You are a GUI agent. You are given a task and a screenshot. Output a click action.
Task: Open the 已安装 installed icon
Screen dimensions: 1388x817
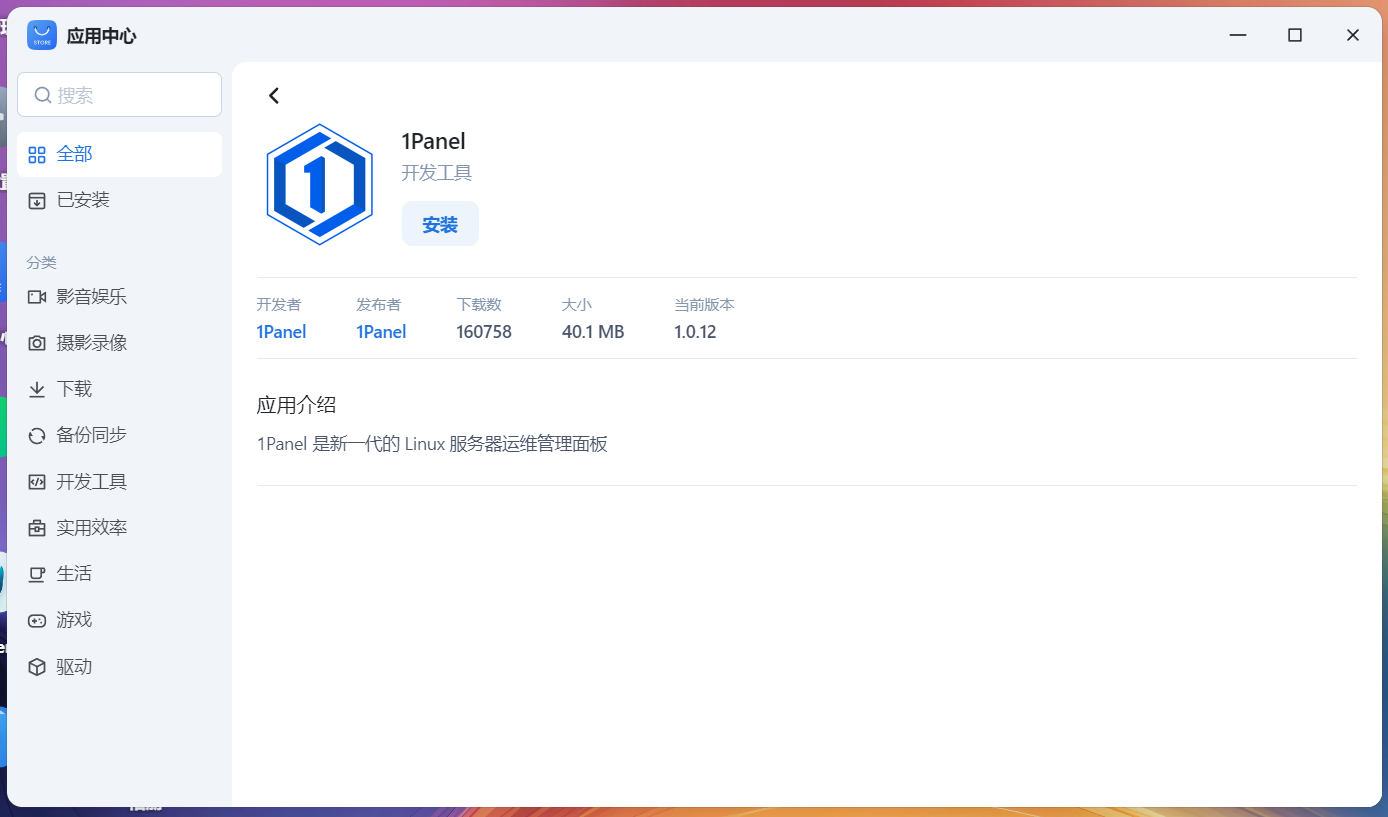click(37, 200)
